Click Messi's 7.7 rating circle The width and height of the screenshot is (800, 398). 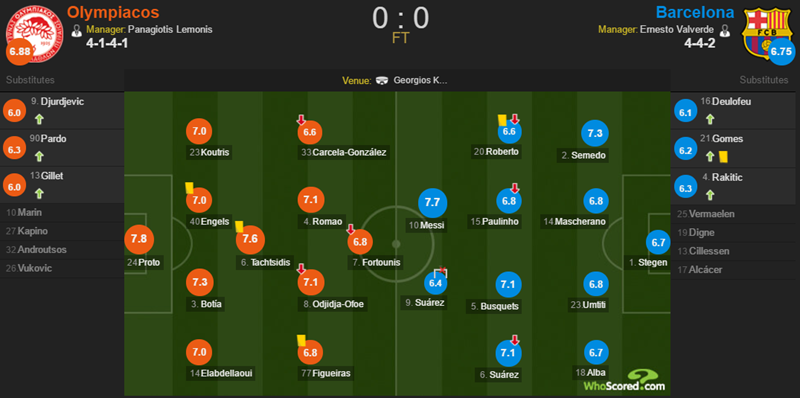432,203
